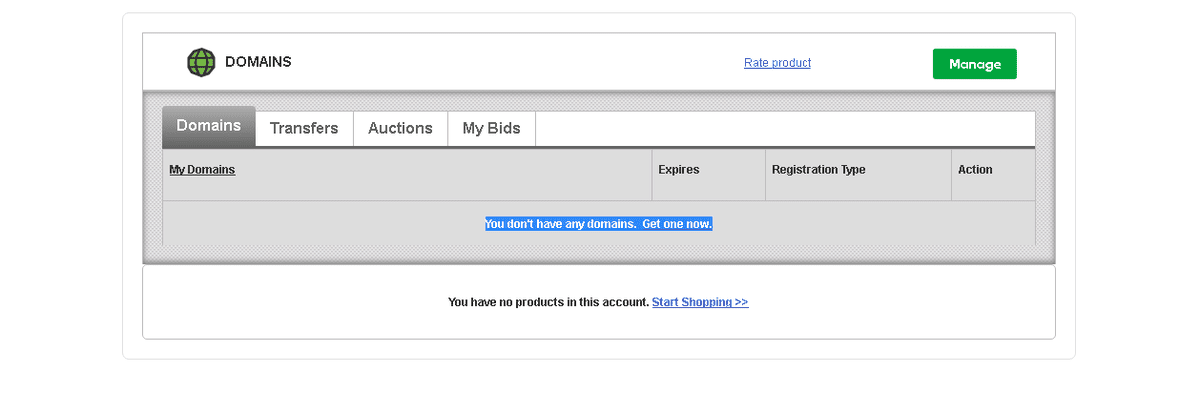
Task: Open the Rate product link
Action: (x=777, y=63)
